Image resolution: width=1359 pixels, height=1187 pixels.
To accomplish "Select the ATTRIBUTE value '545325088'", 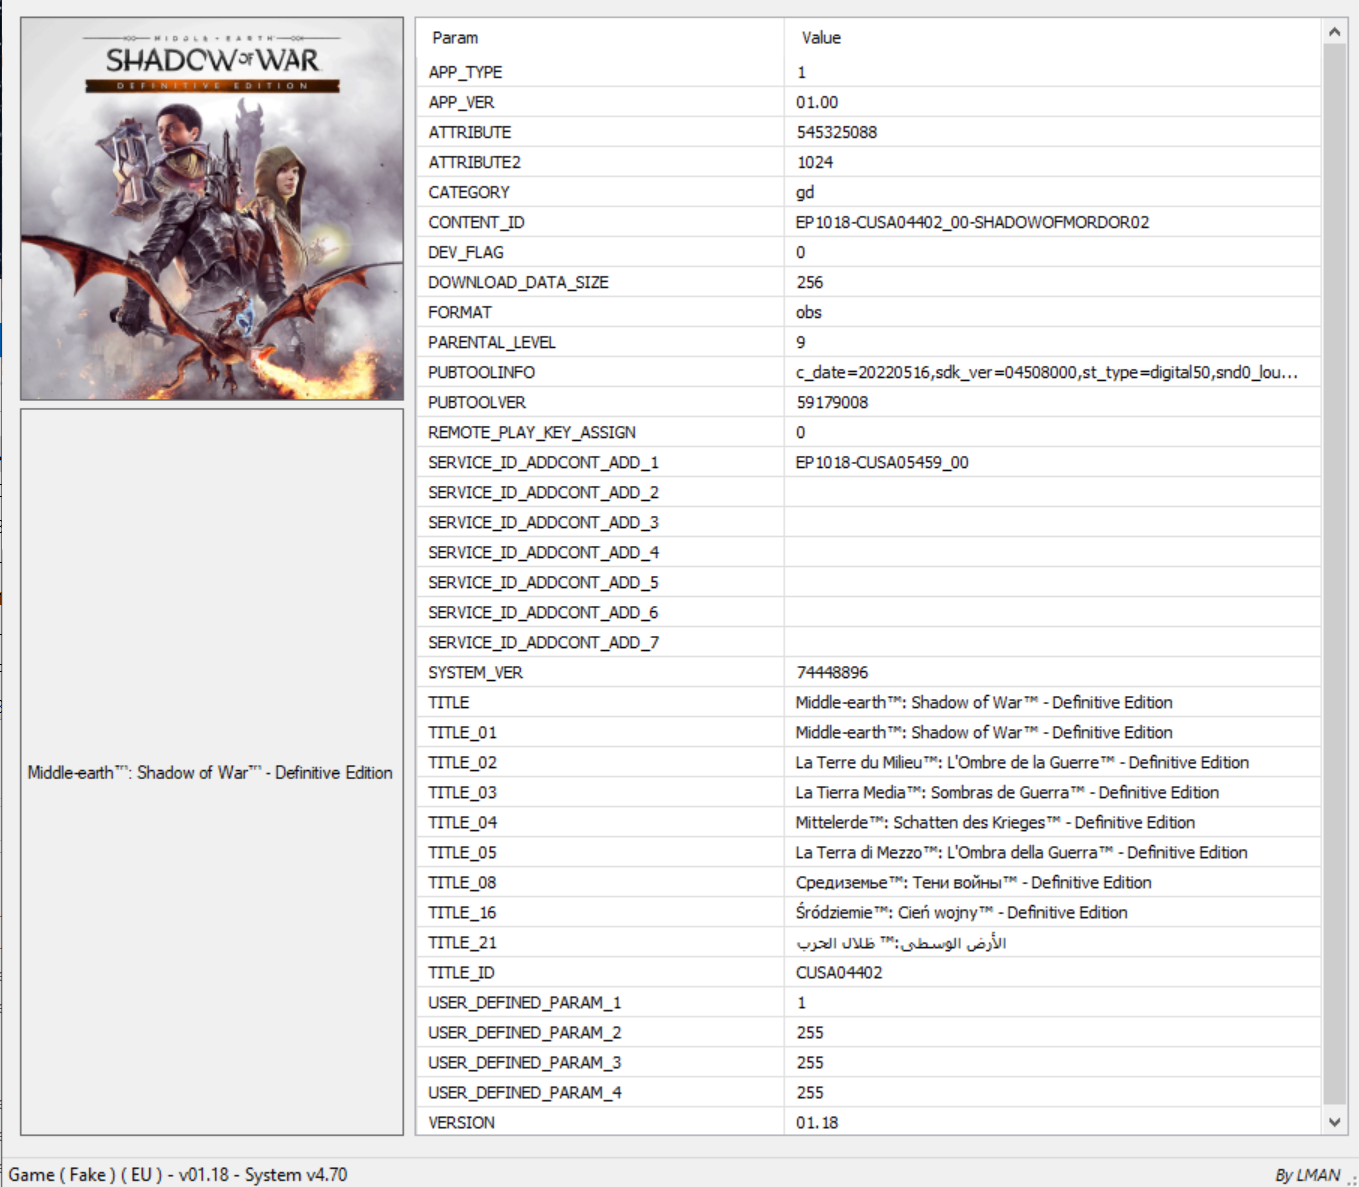I will pyautogui.click(x=836, y=132).
